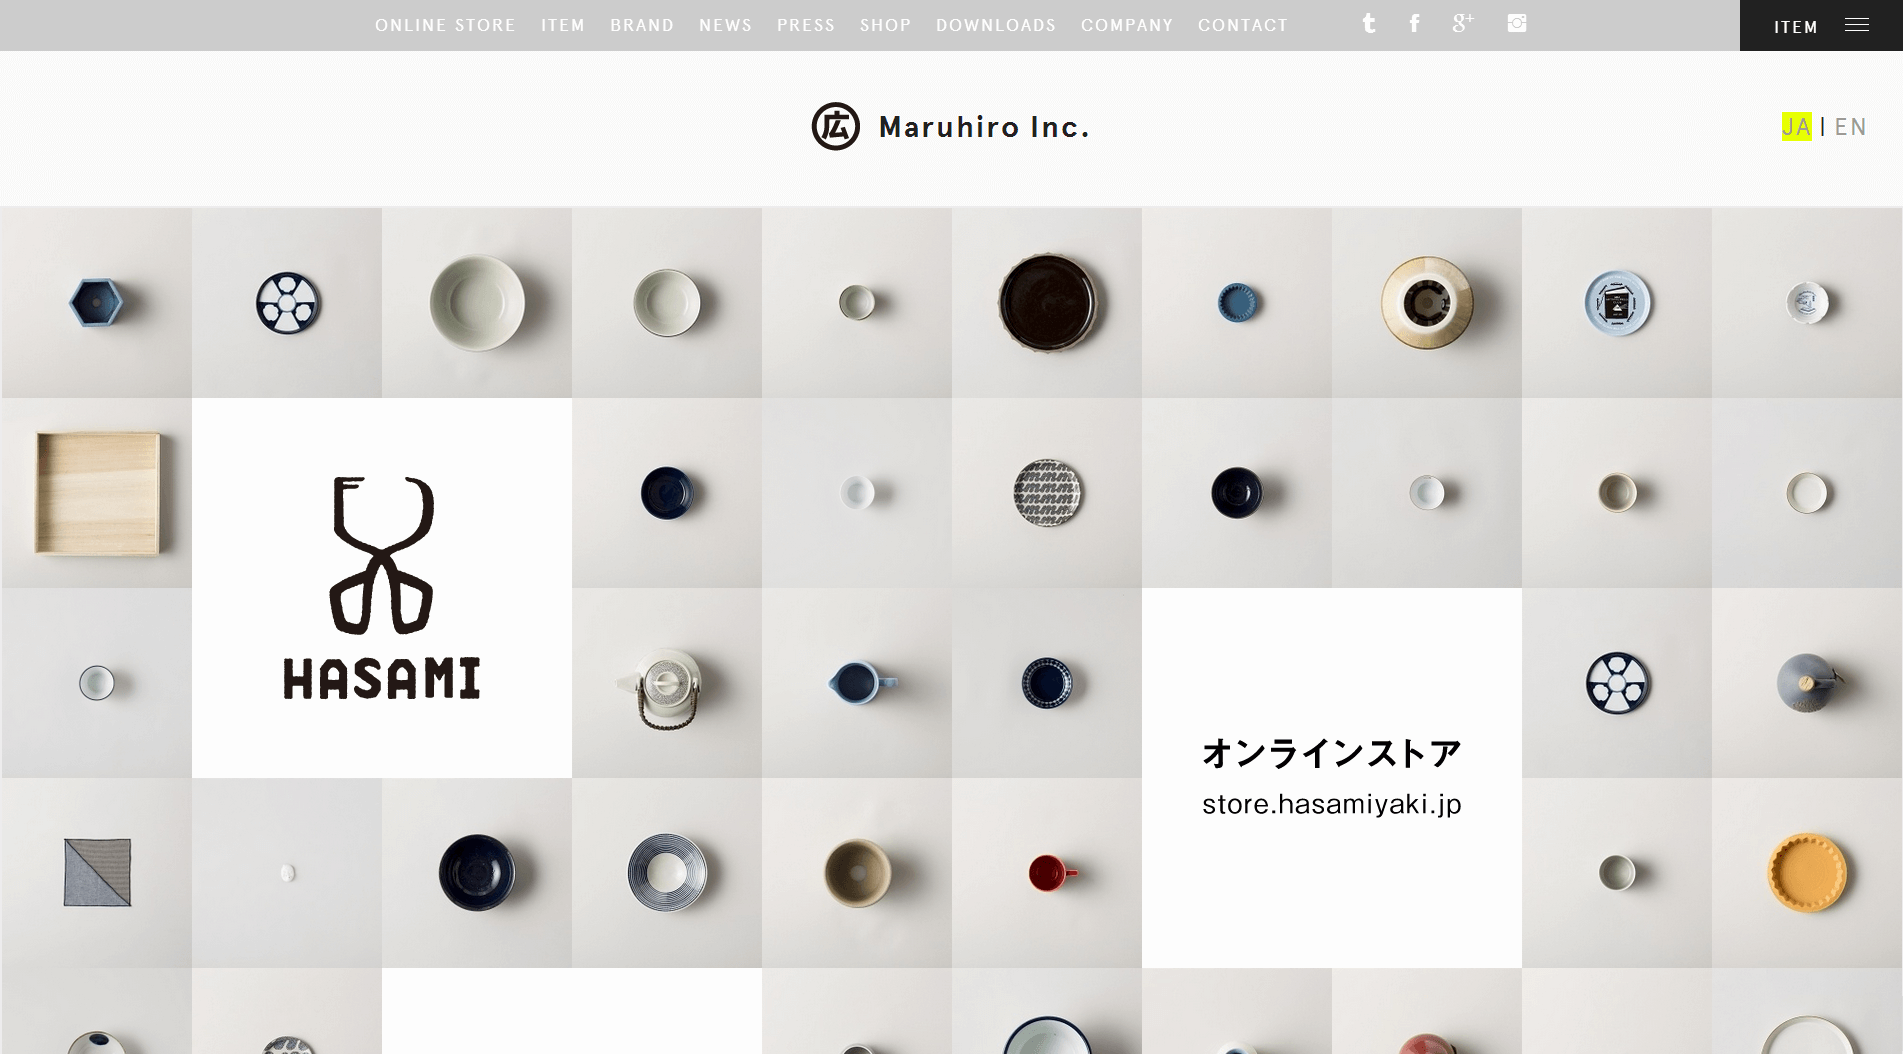Select the gray teapot with brass handle
Screen dimensions: 1903x1054
point(1807,683)
